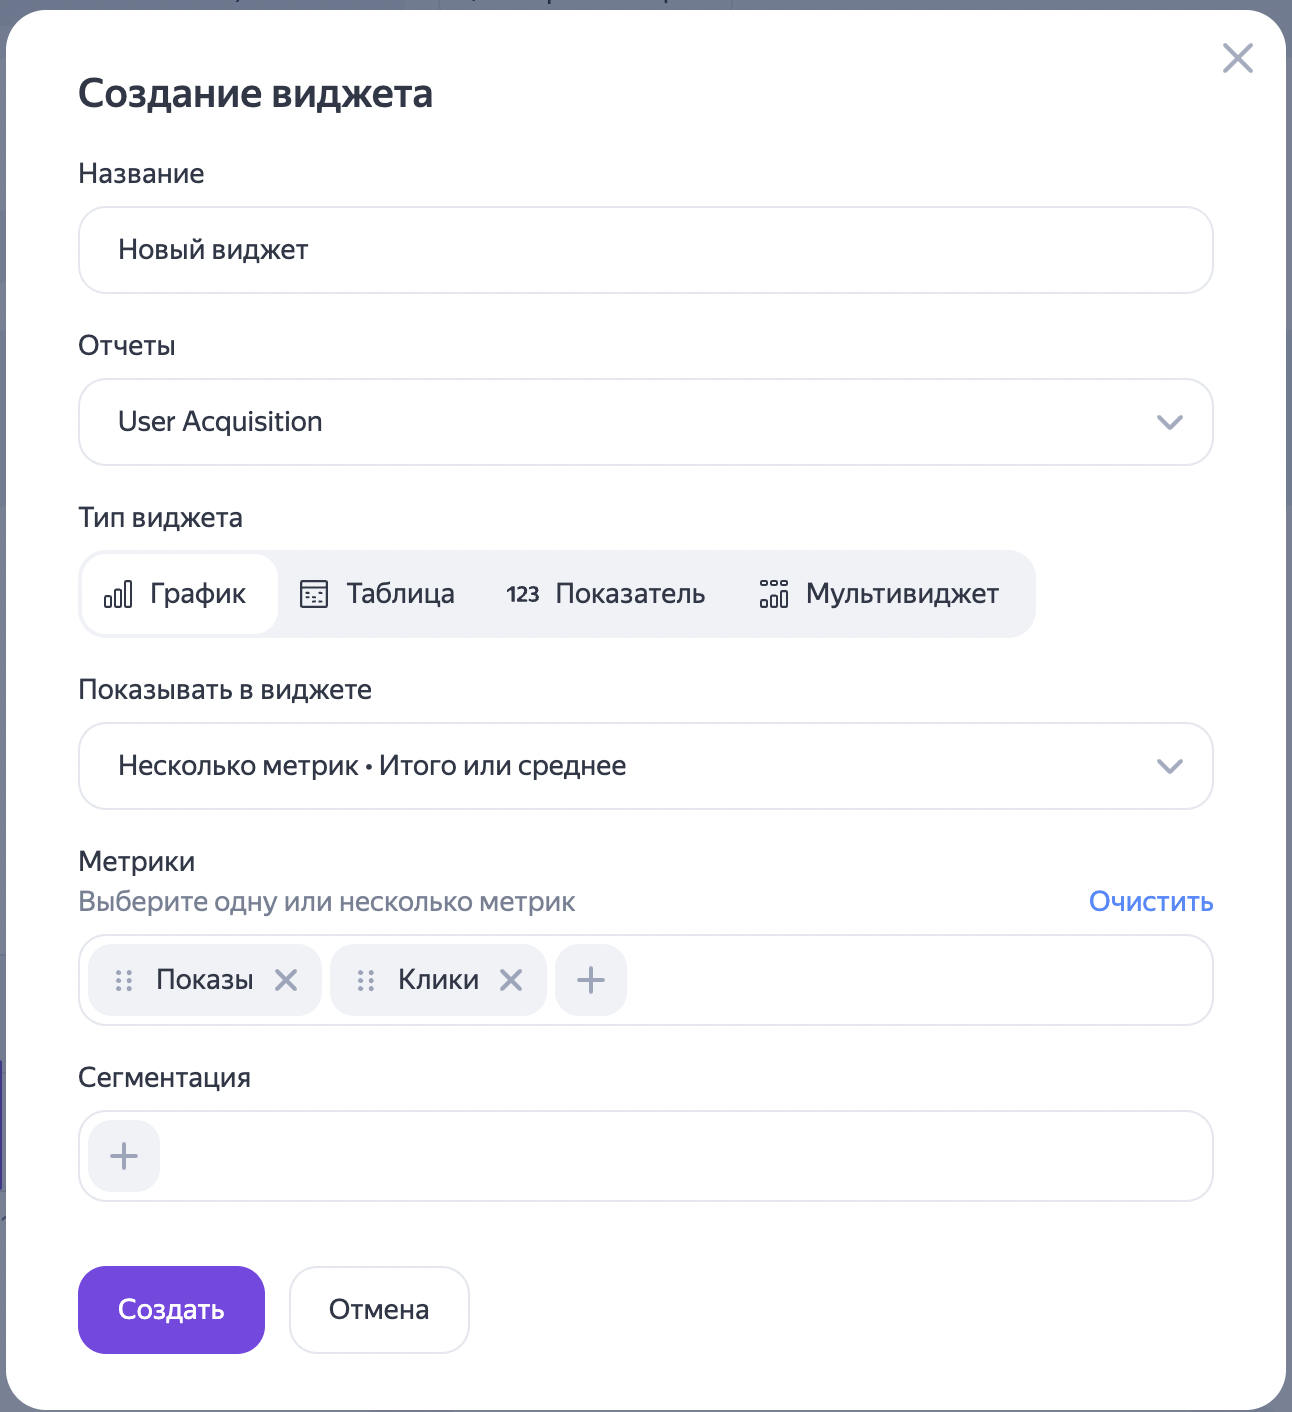
Task: Click the chevron in the Отчеты field
Action: point(1170,422)
